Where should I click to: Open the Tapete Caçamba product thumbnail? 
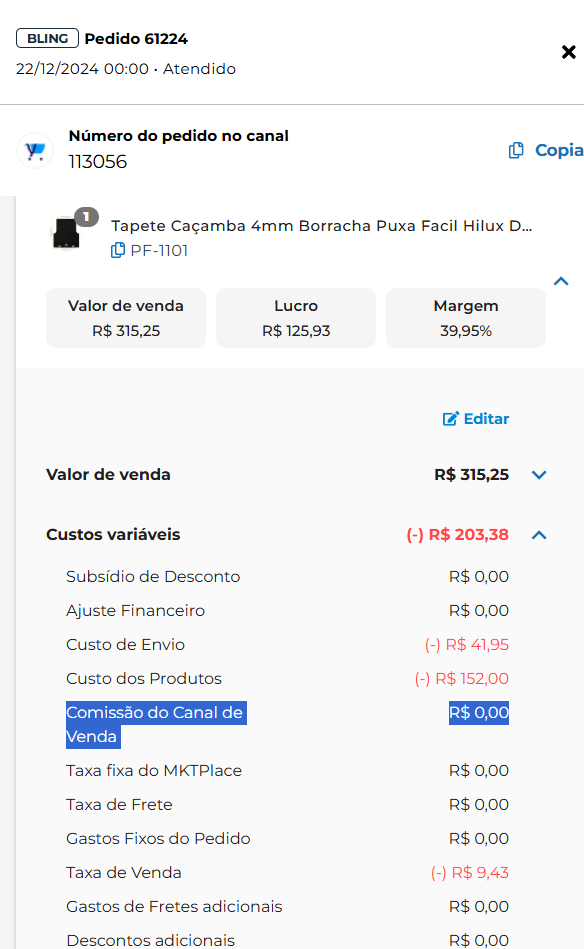pos(66,233)
